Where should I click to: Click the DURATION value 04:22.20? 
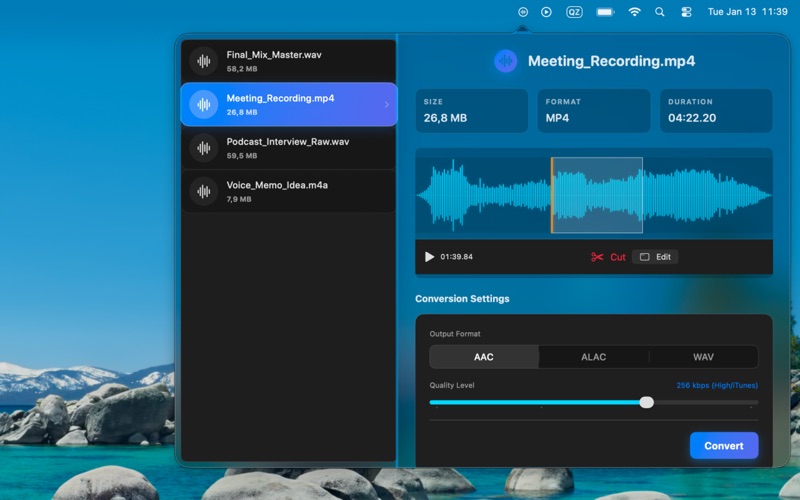coord(692,118)
